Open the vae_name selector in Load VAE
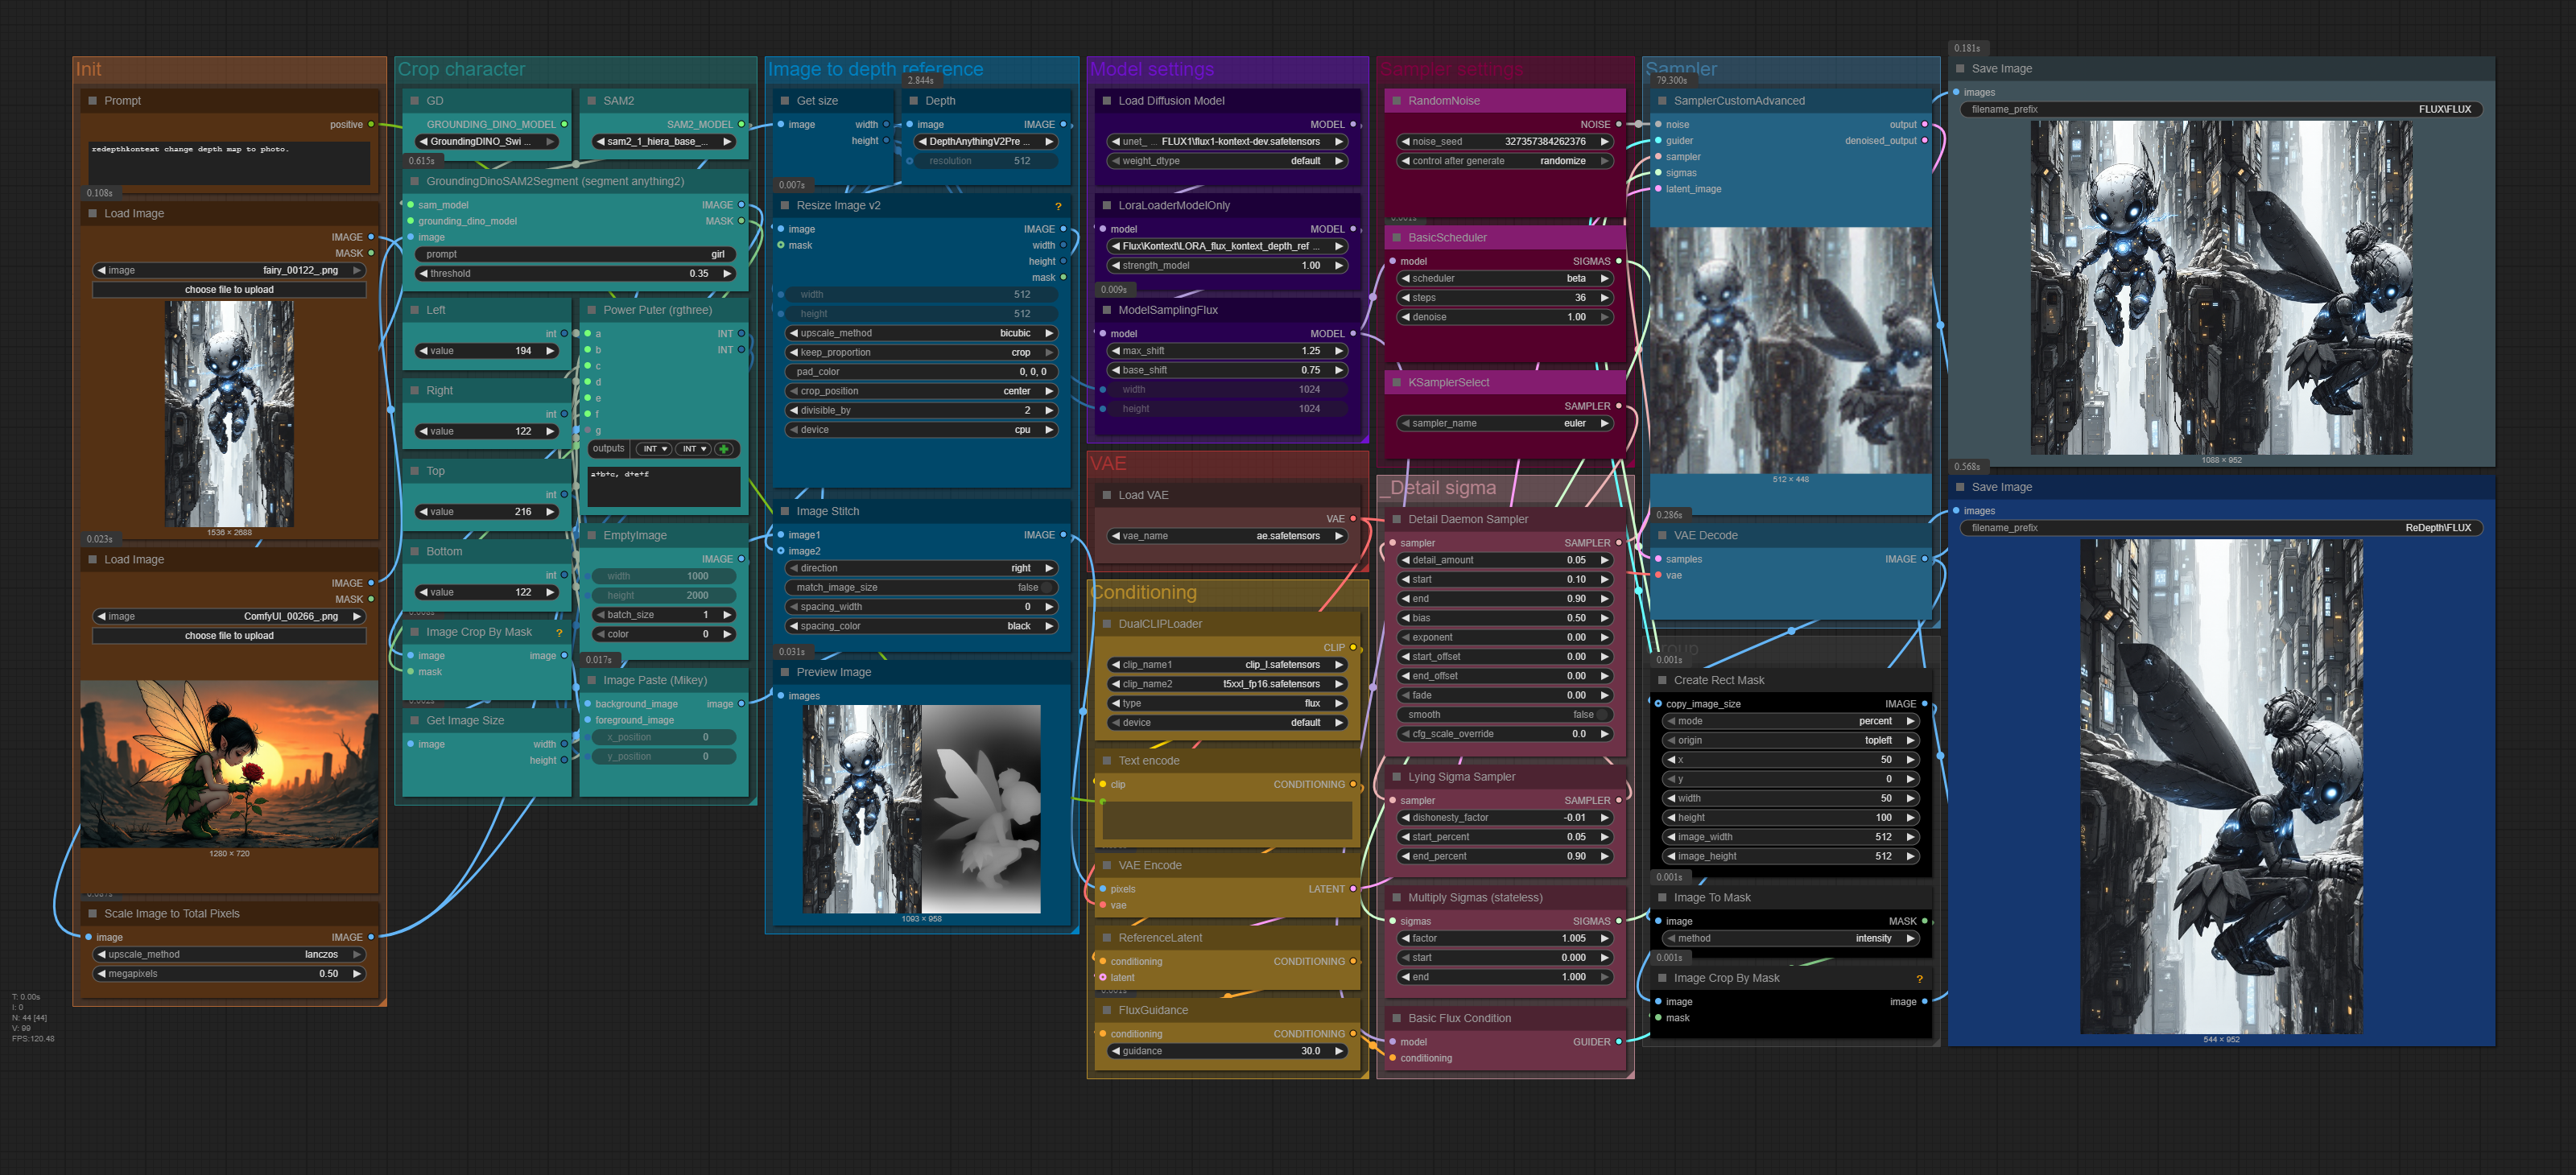 point(1227,536)
